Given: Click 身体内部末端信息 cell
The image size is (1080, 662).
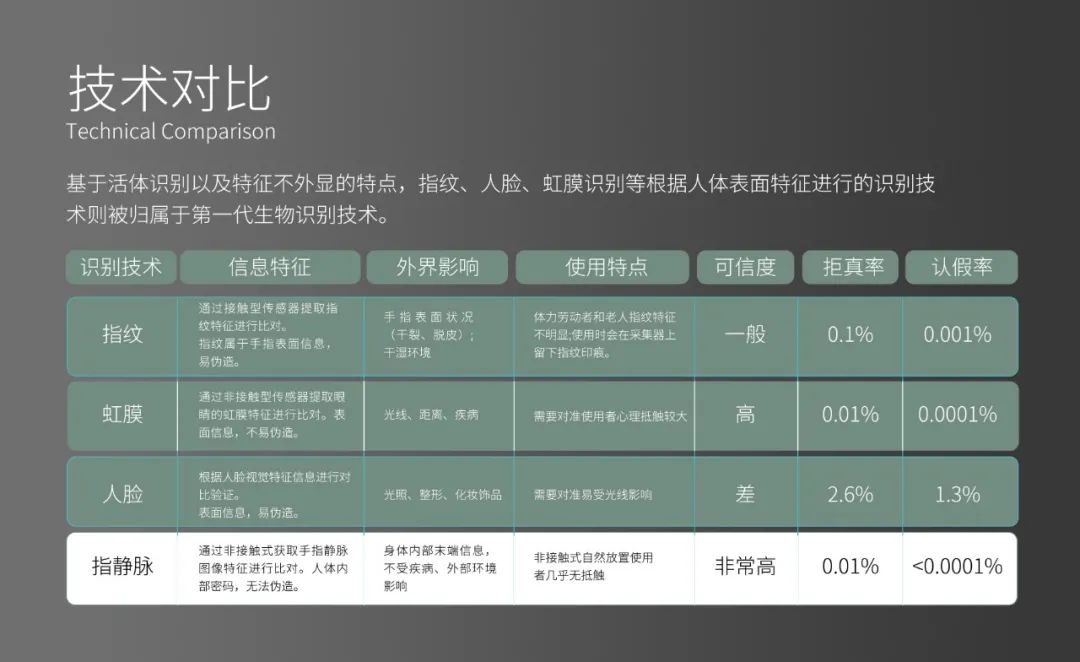Looking at the screenshot, I should pos(439,568).
